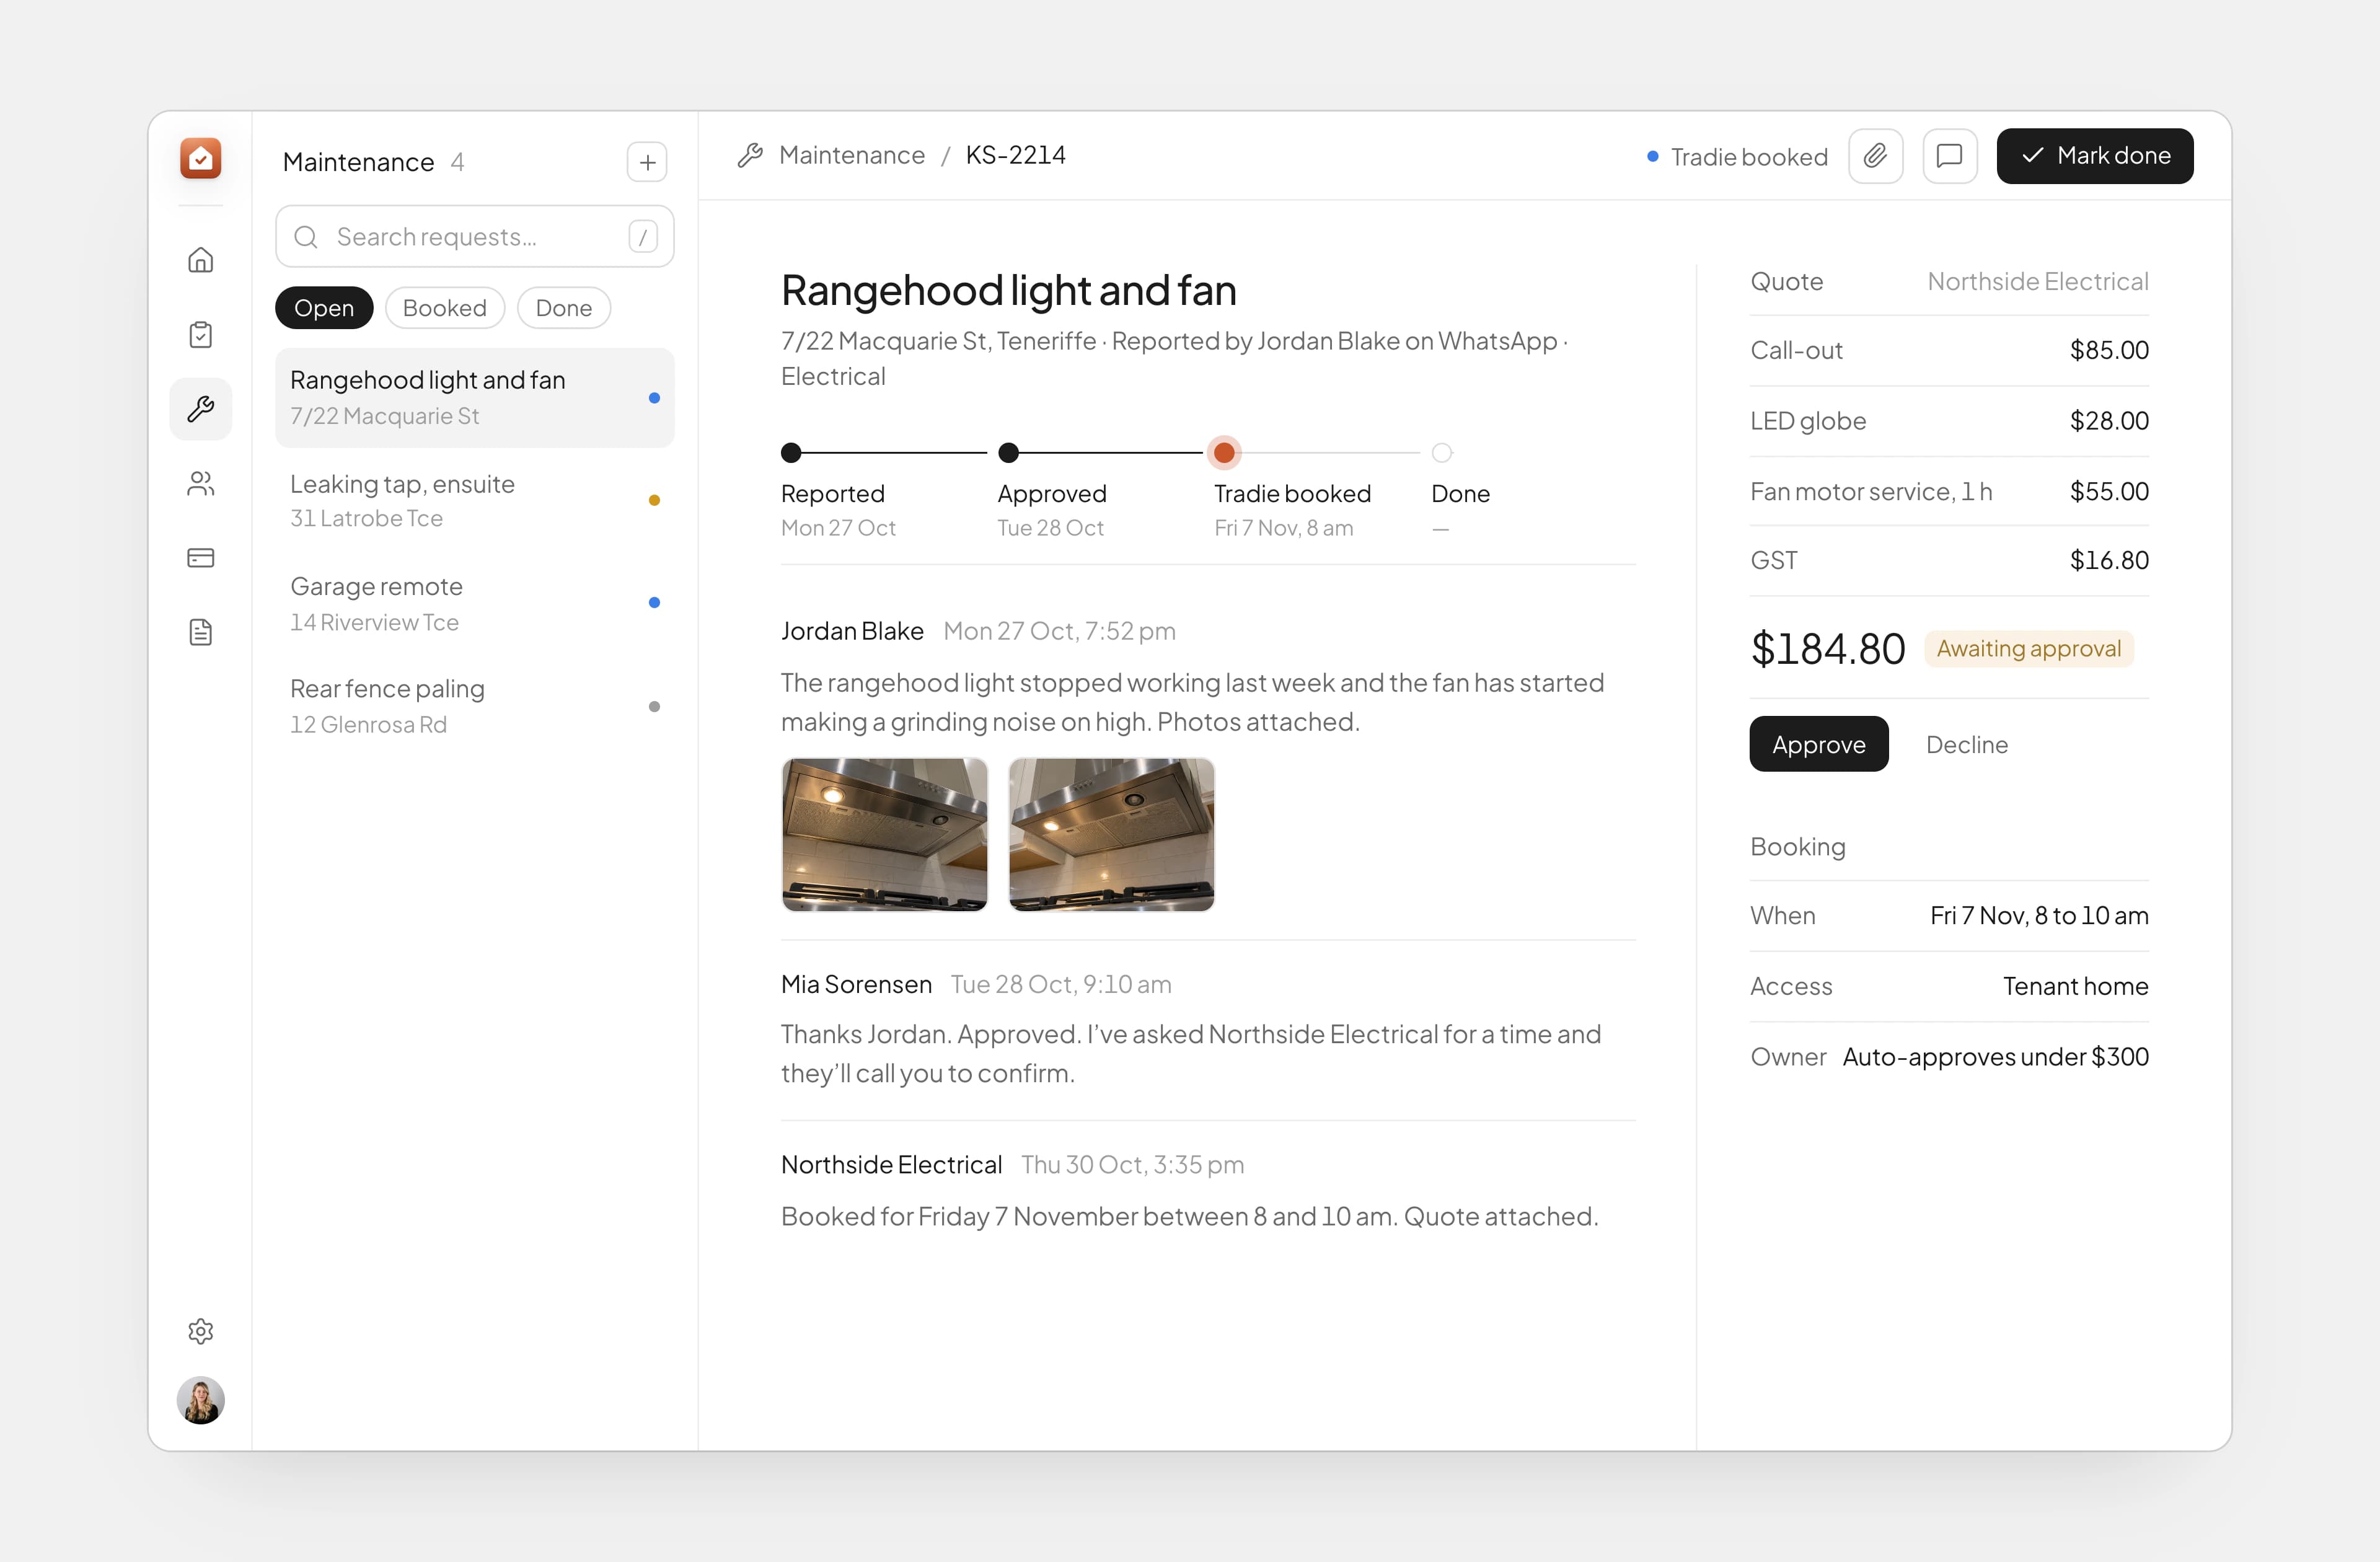
Task: Click the magnifier icon in the search box
Action: 306,237
